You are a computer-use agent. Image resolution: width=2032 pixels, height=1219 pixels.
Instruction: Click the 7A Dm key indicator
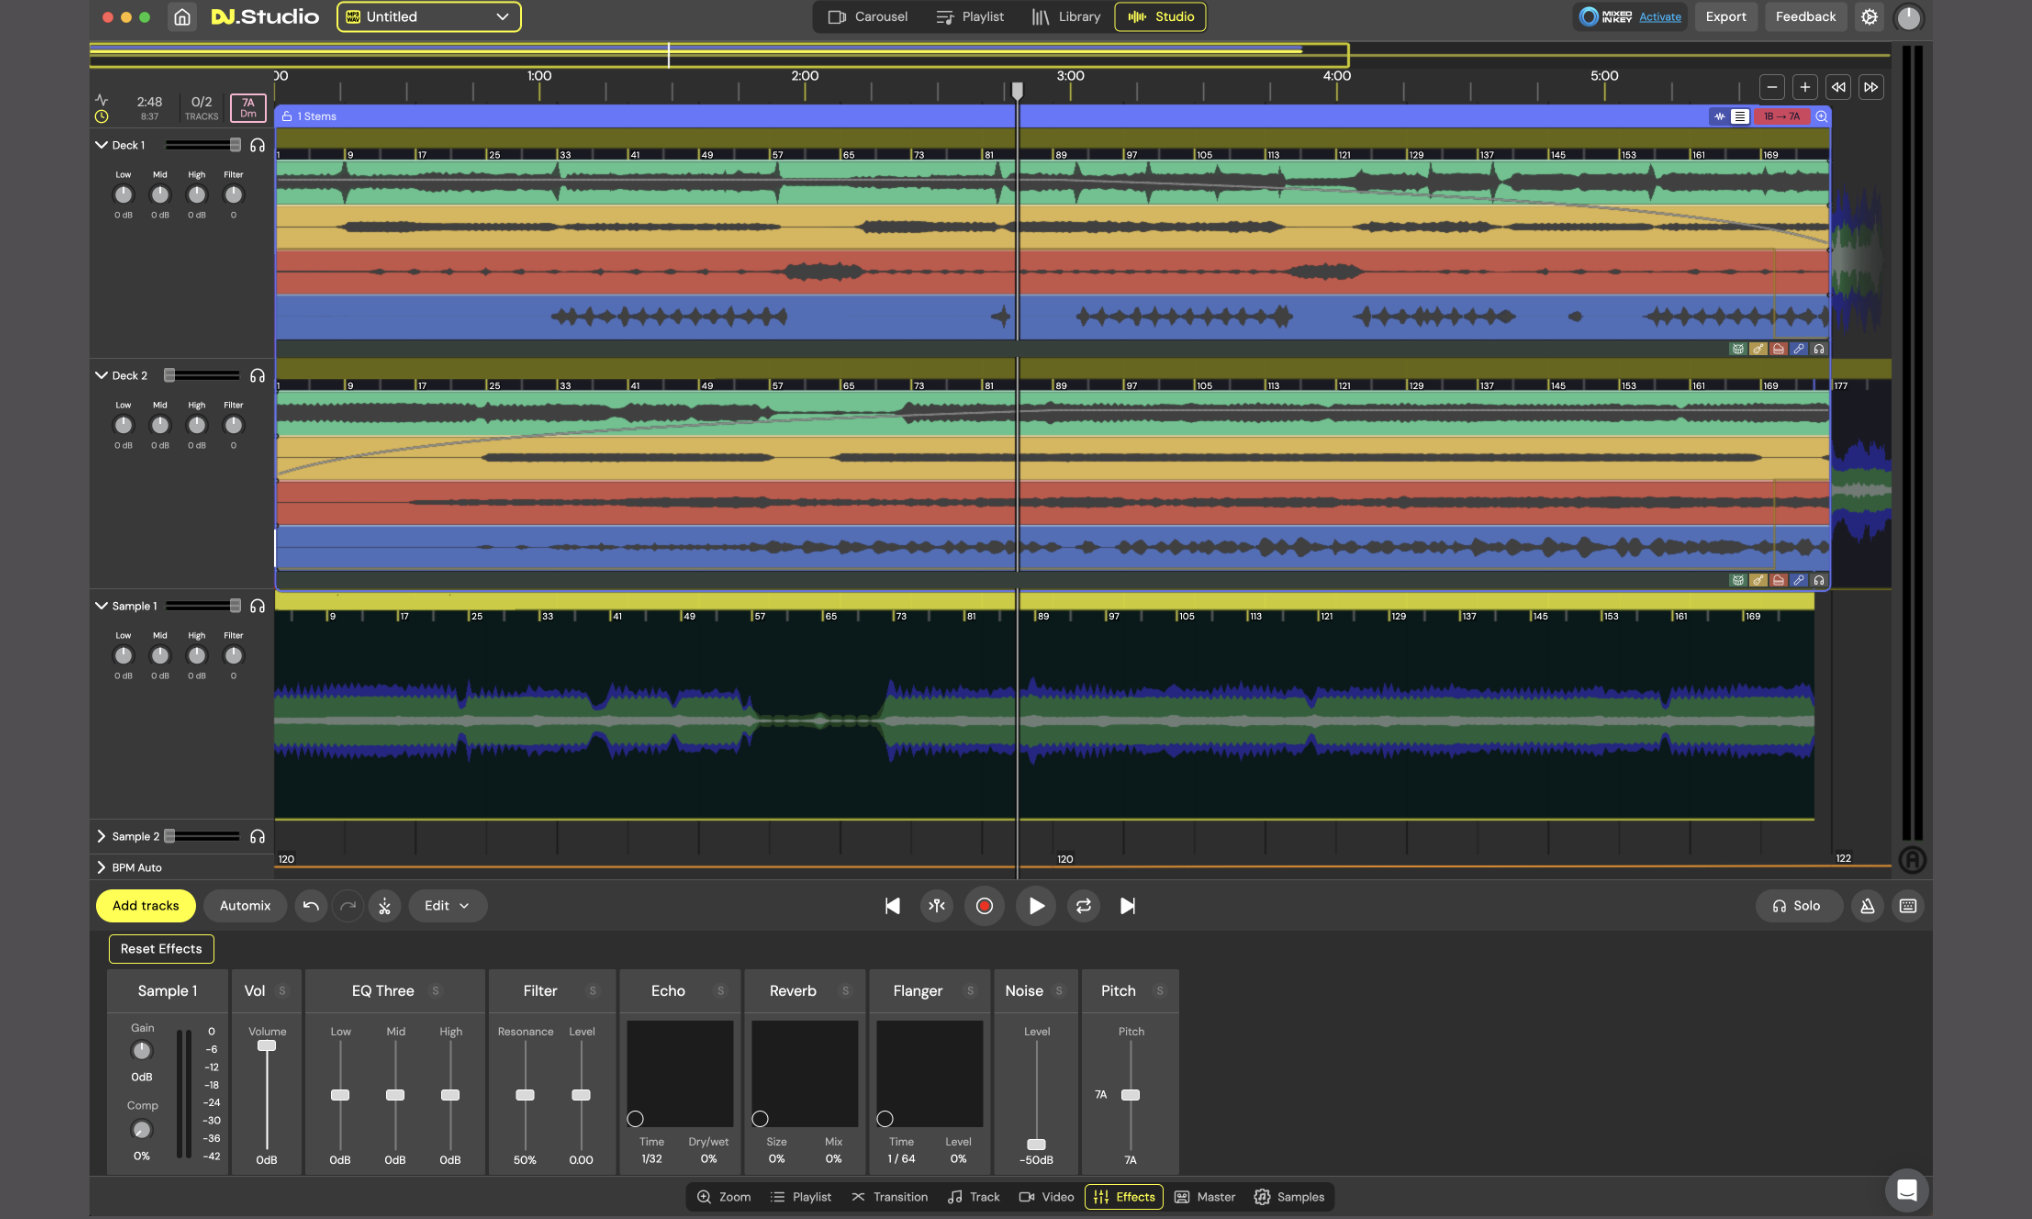(x=248, y=107)
